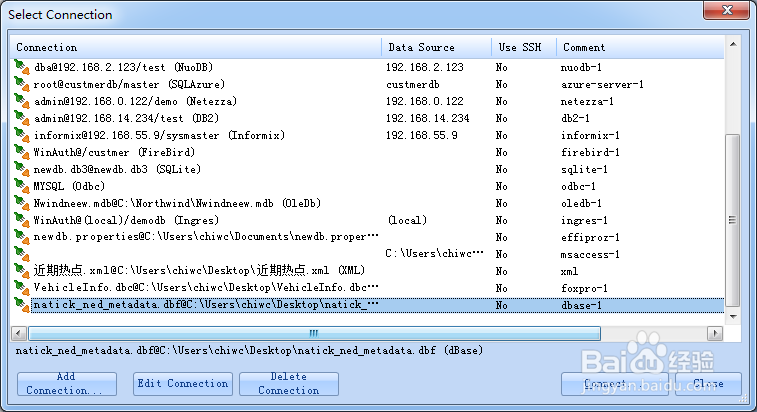Viewport: 757px width, 412px height.
Task: Select the VehicleInfo.dbc connection row
Action: click(206, 287)
